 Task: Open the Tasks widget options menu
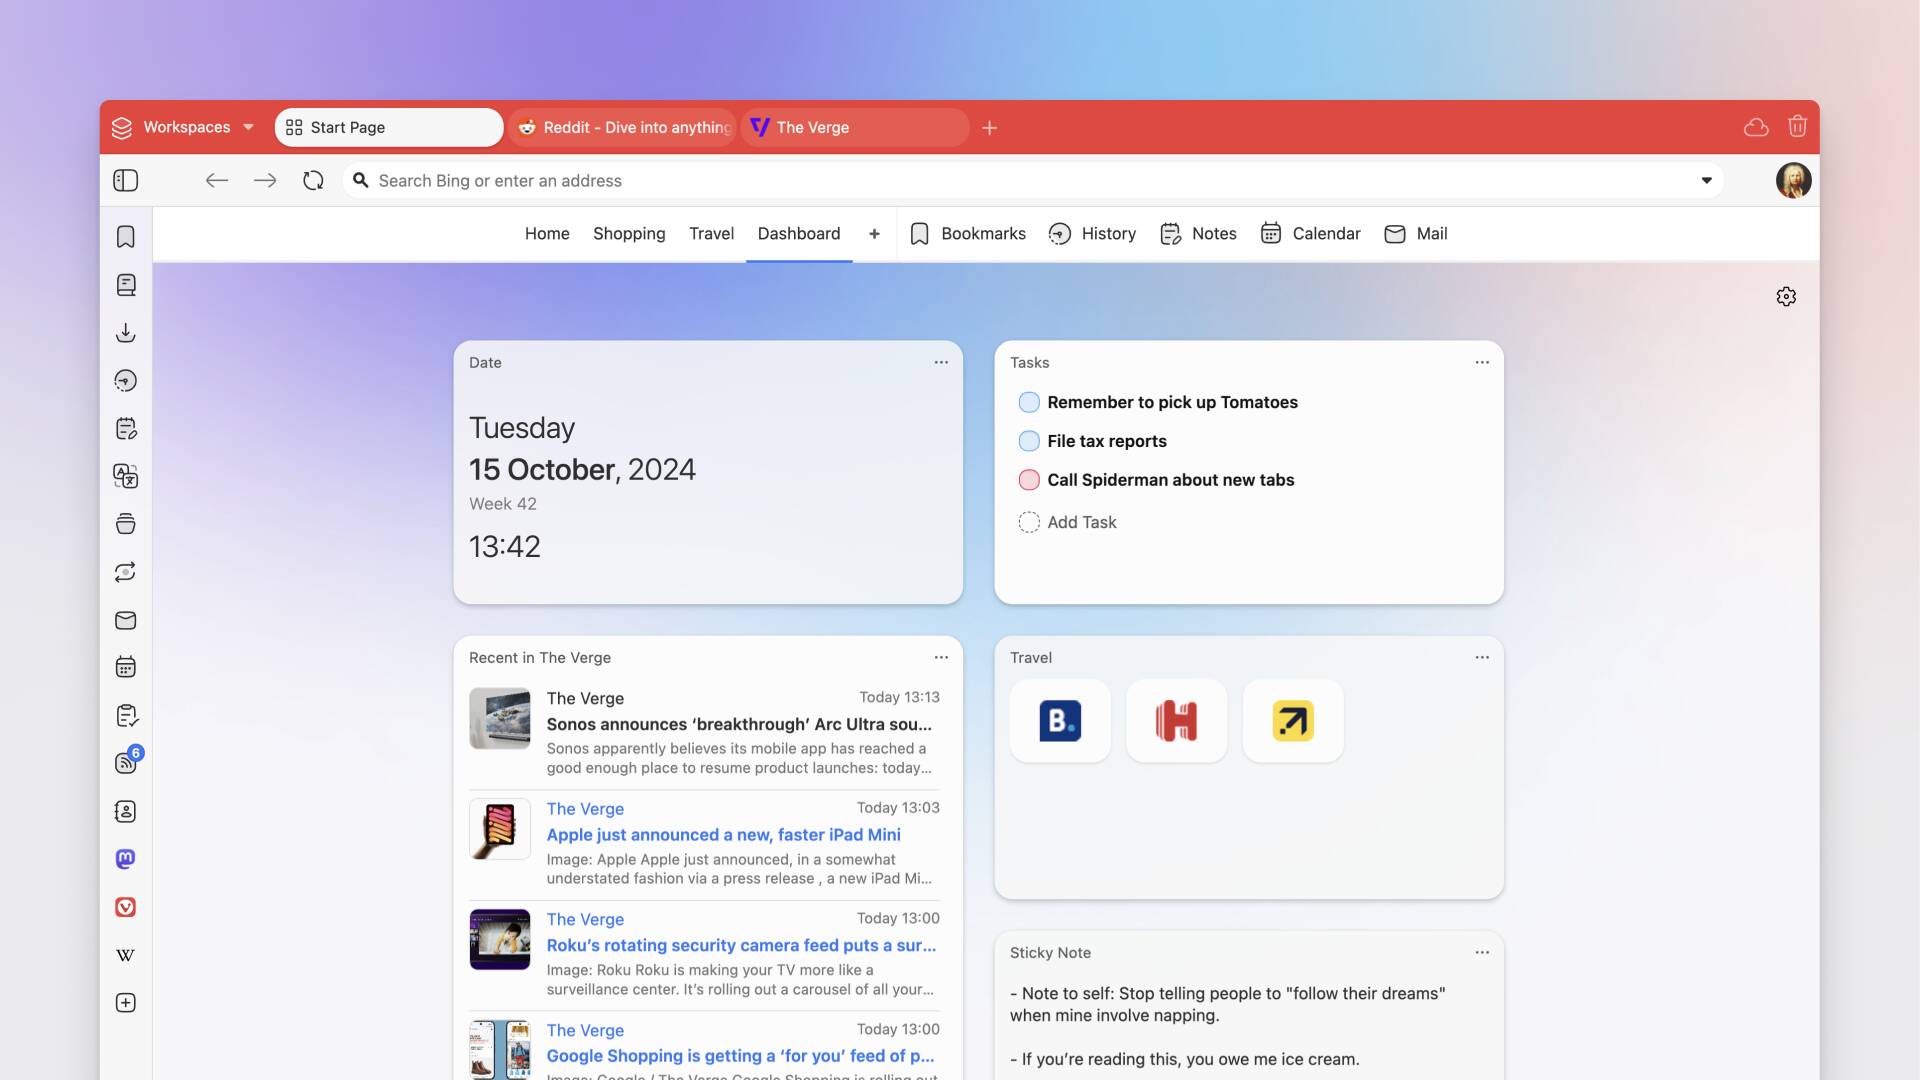[x=1482, y=363]
